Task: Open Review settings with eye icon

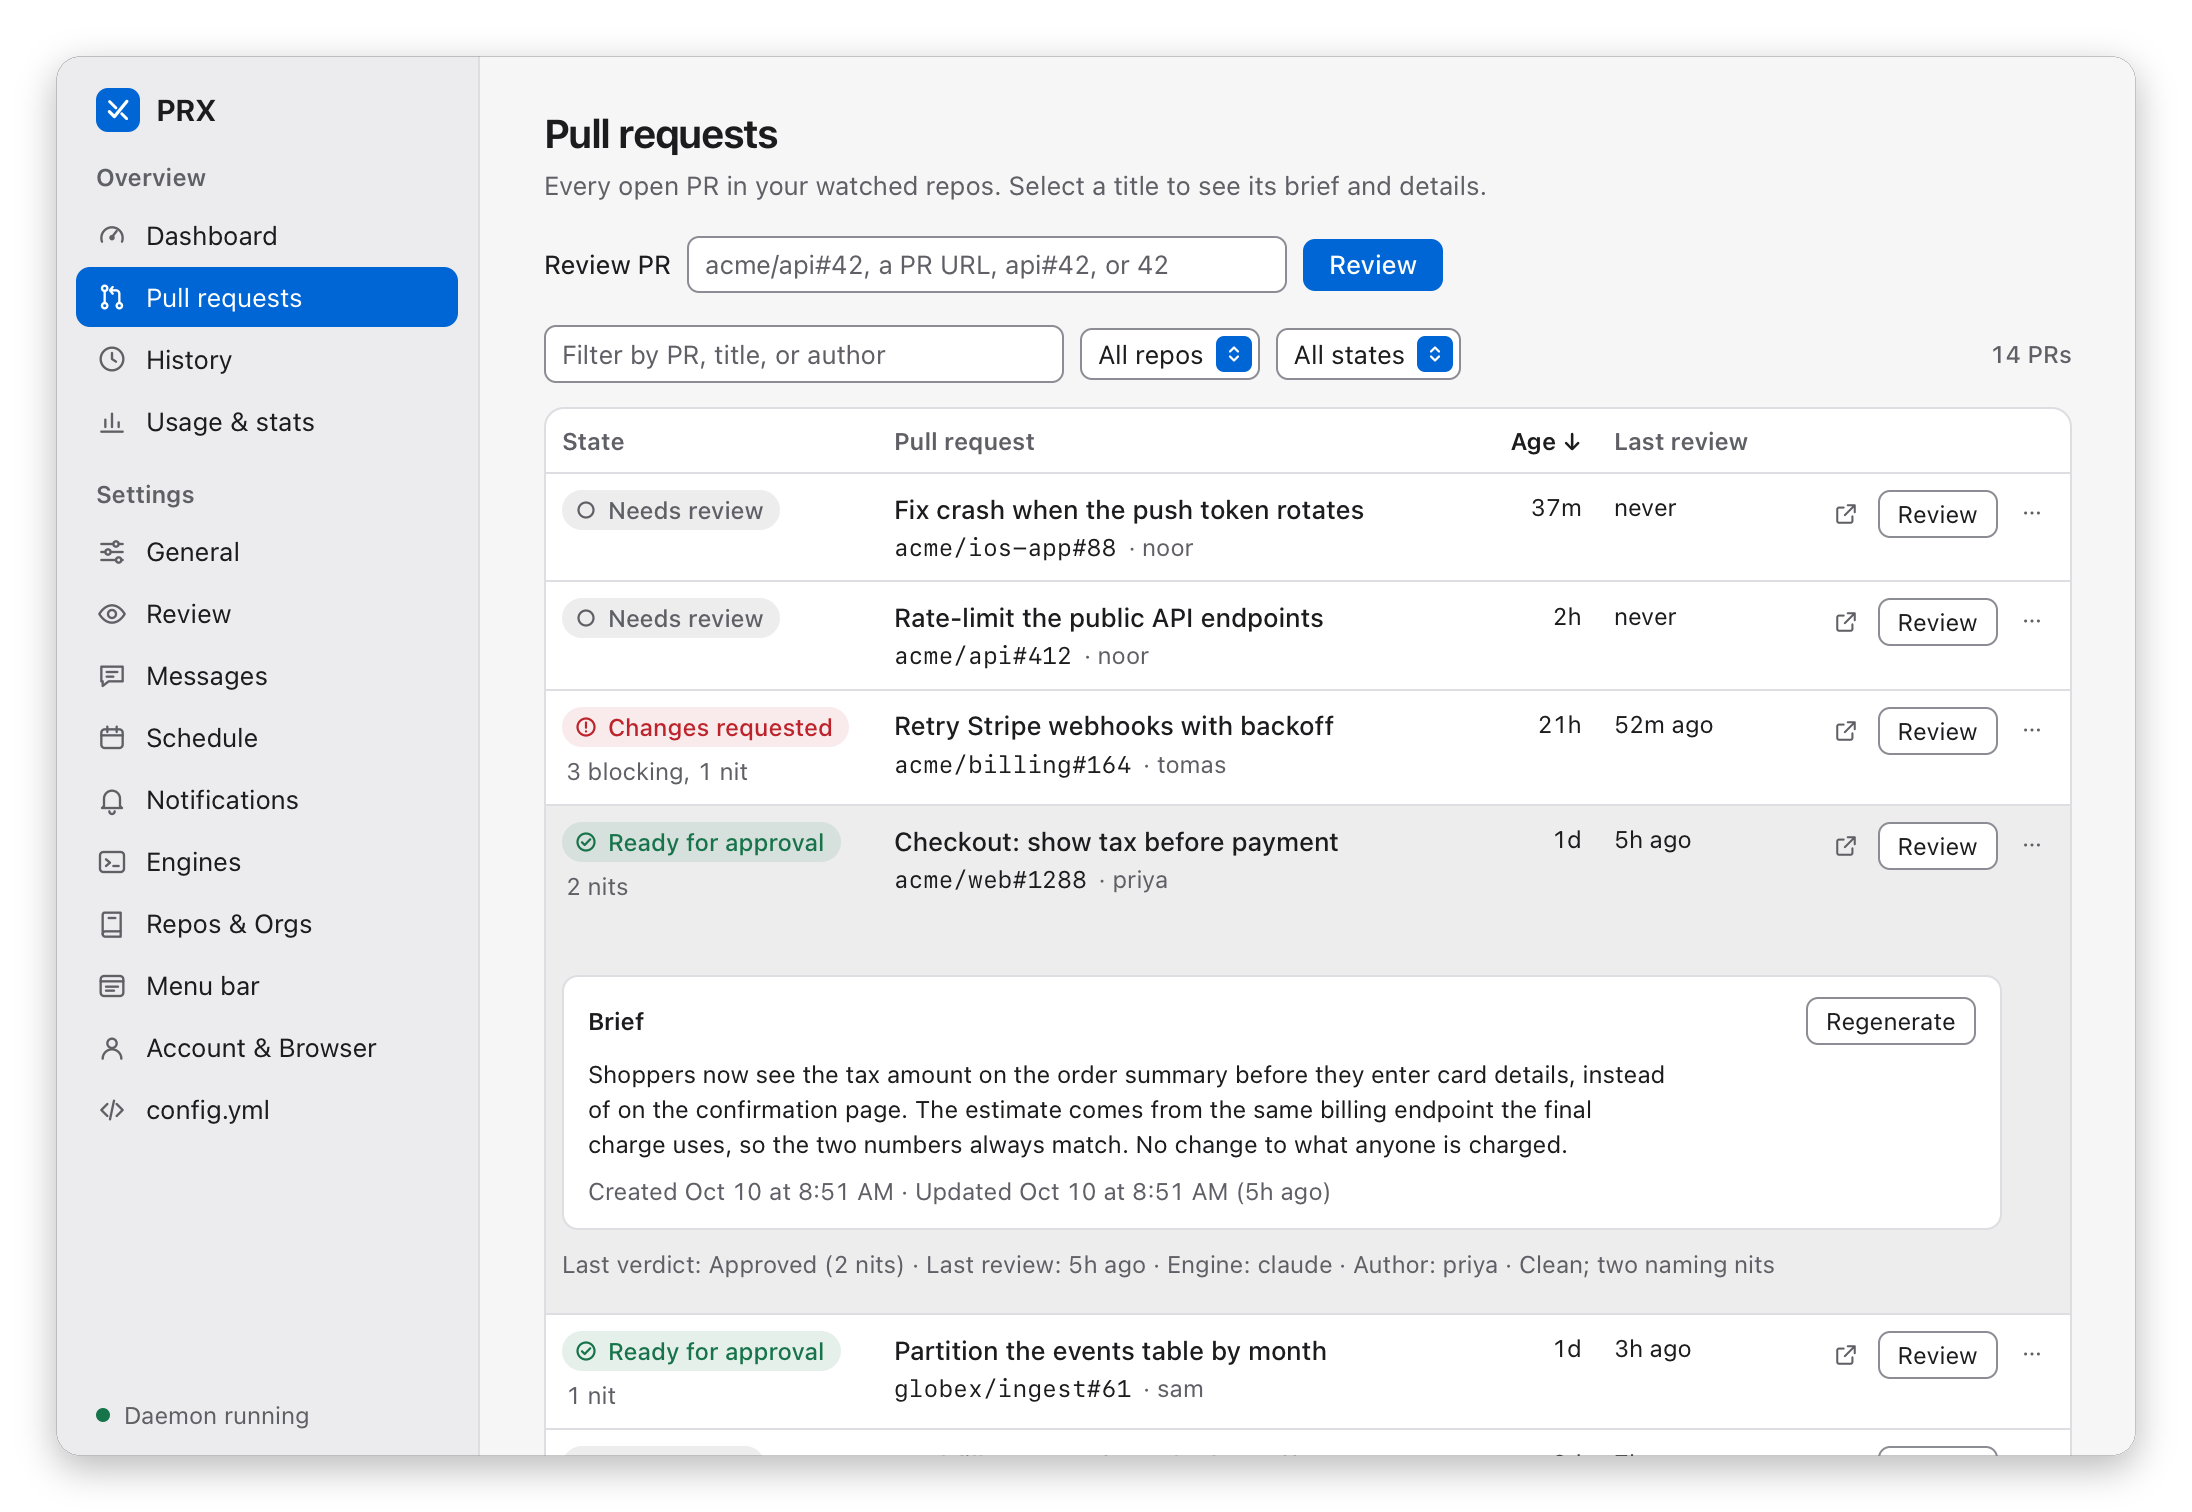Action: 267,614
